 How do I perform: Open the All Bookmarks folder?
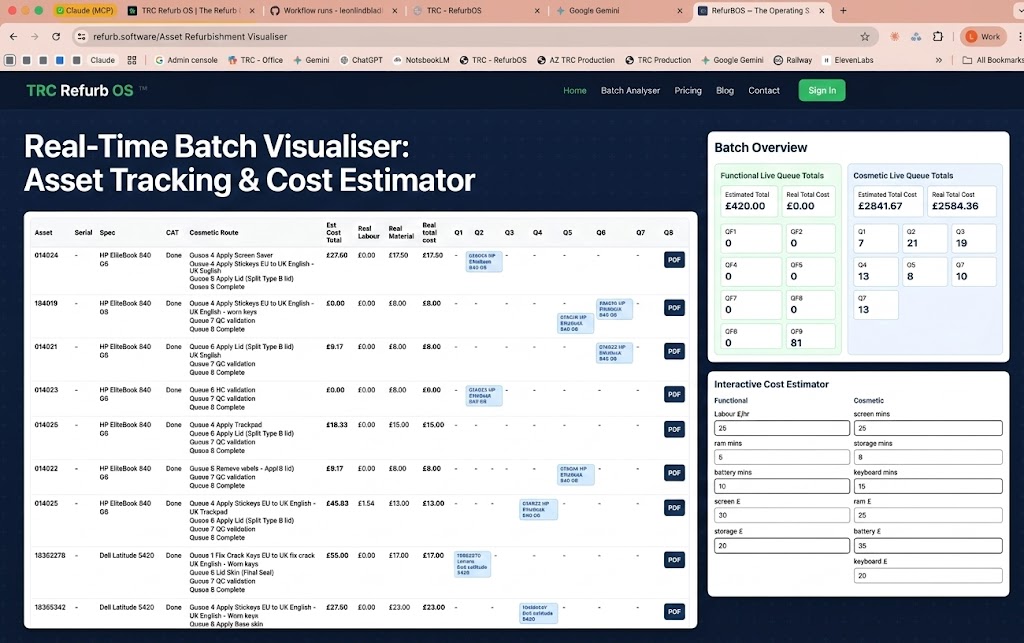coord(993,60)
